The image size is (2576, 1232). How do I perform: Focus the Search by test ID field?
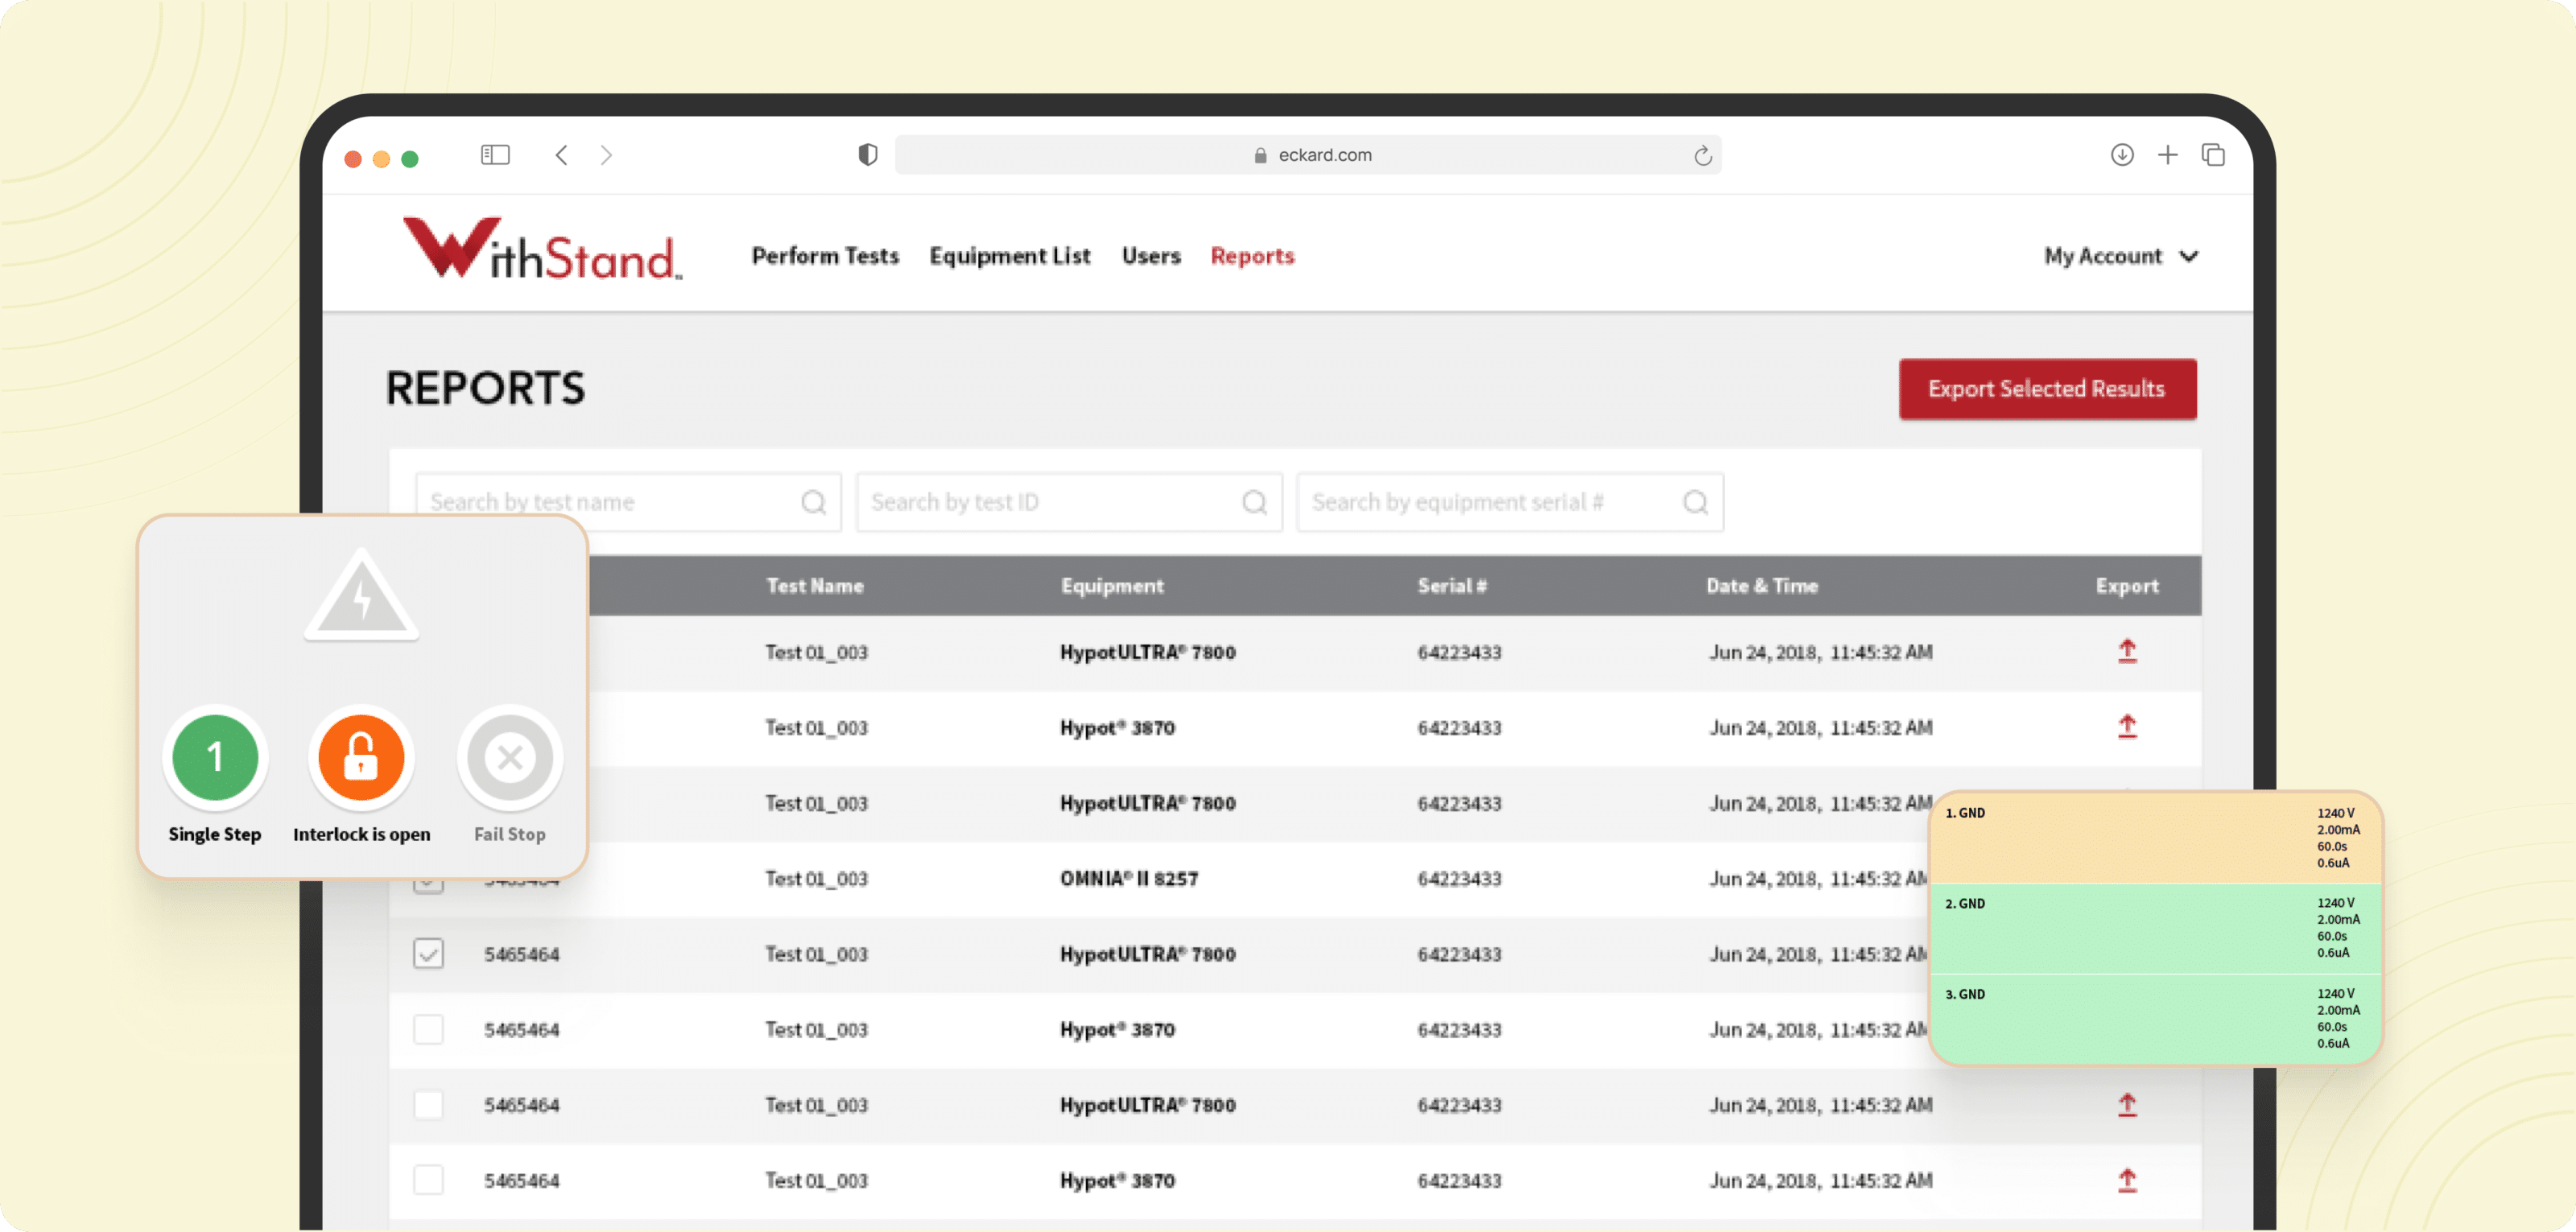1069,502
